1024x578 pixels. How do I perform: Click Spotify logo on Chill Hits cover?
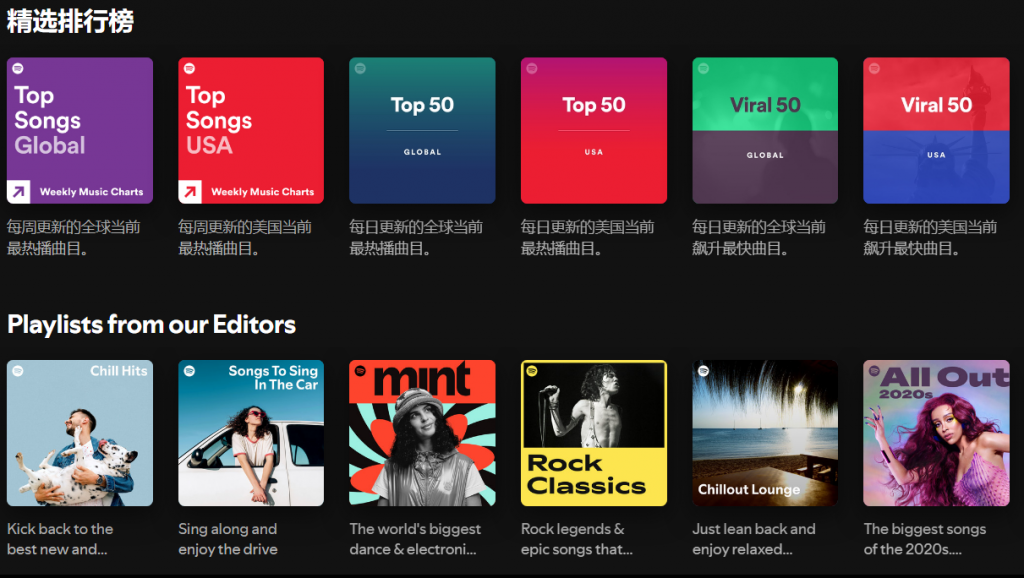[18, 371]
